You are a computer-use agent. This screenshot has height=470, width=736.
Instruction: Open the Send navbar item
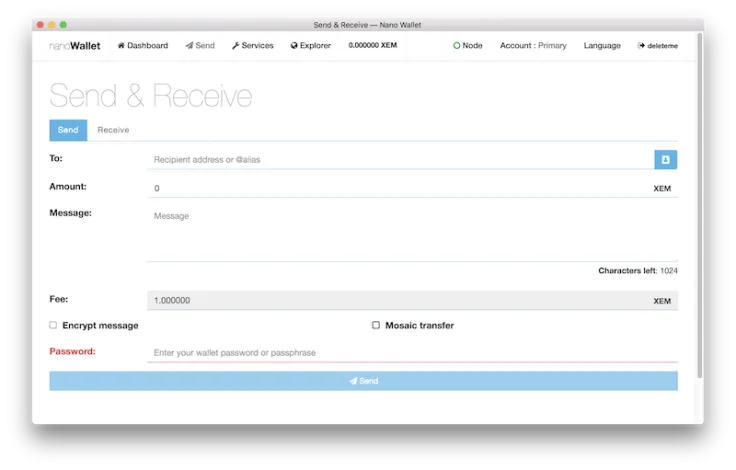coord(200,46)
